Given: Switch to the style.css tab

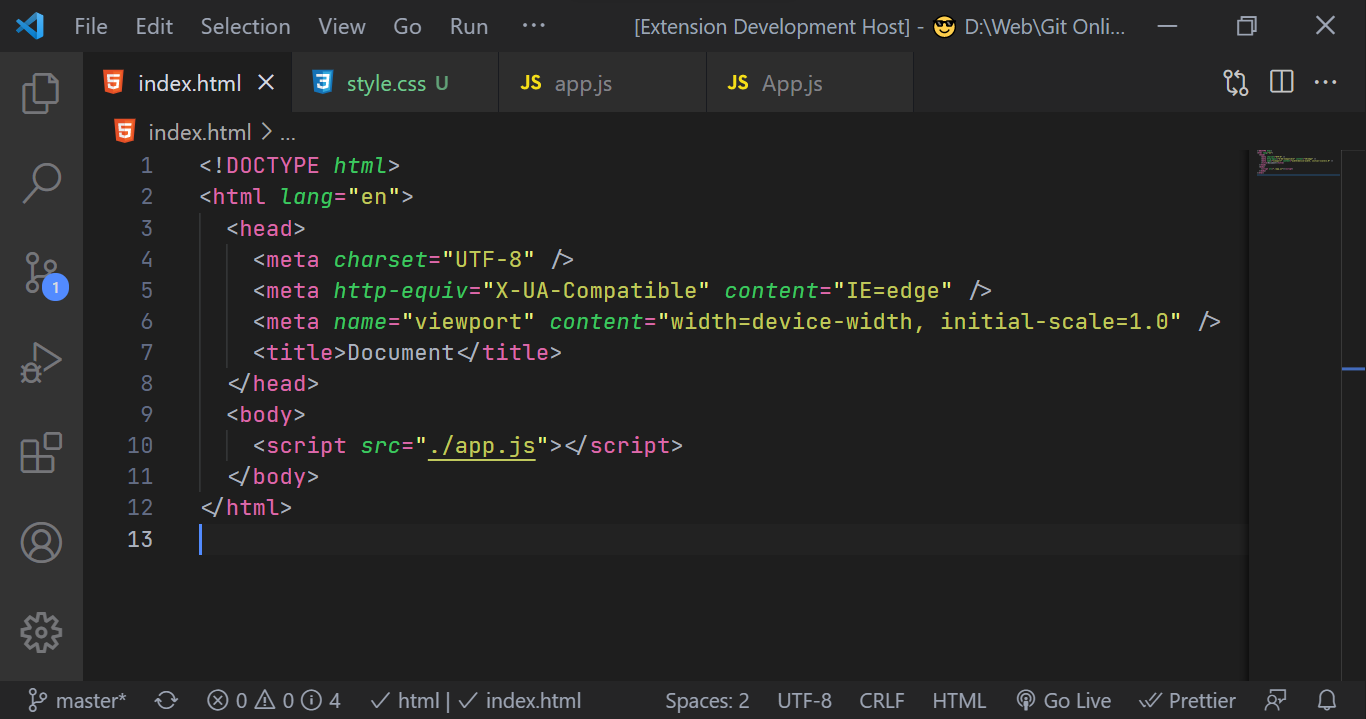Looking at the screenshot, I should (x=395, y=83).
